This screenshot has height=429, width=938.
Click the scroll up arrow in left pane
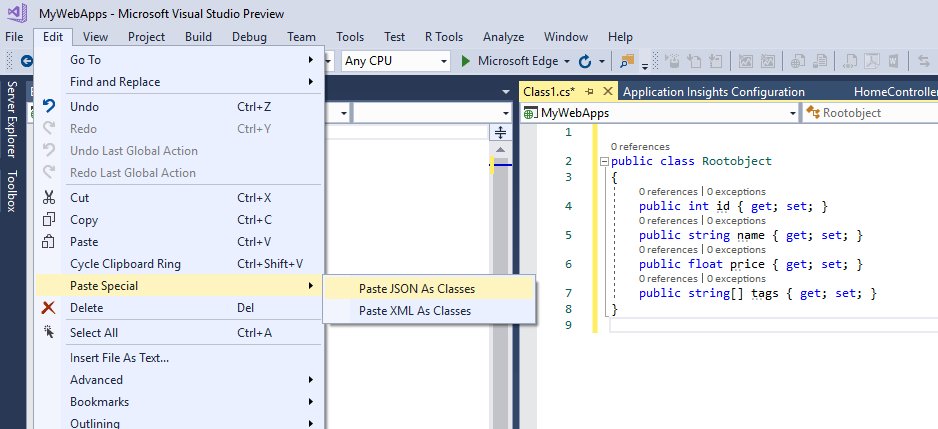click(x=500, y=150)
